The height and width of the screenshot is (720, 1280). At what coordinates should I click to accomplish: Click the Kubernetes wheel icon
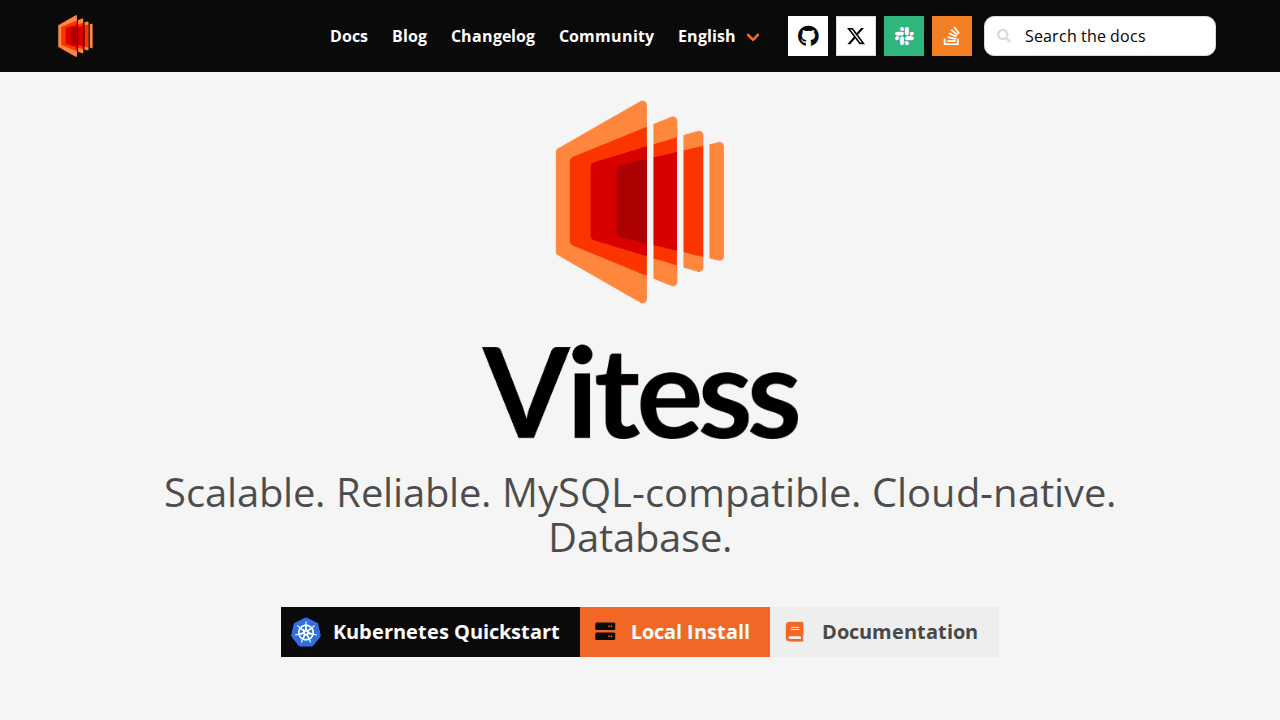306,632
